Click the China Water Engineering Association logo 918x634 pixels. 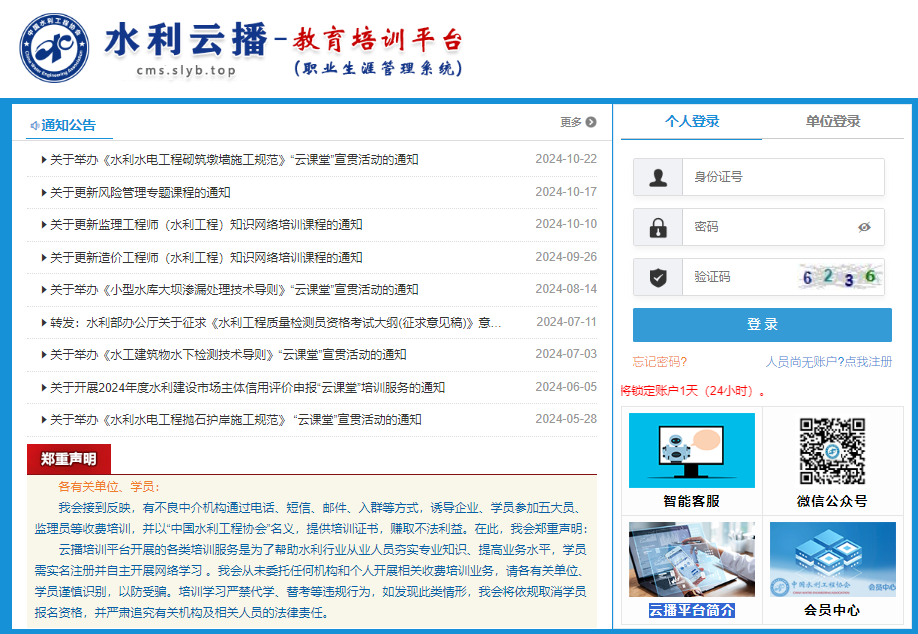(54, 48)
